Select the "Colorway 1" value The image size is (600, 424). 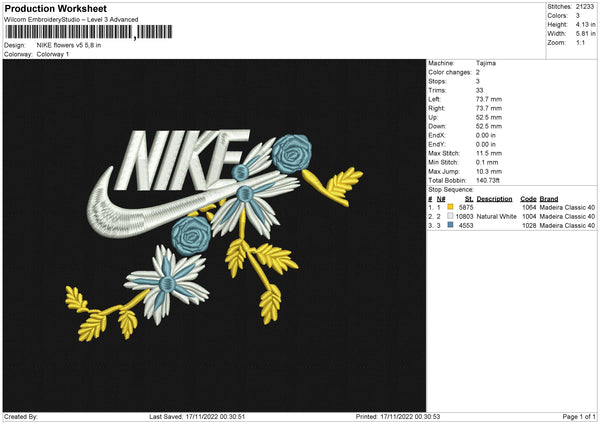point(53,54)
